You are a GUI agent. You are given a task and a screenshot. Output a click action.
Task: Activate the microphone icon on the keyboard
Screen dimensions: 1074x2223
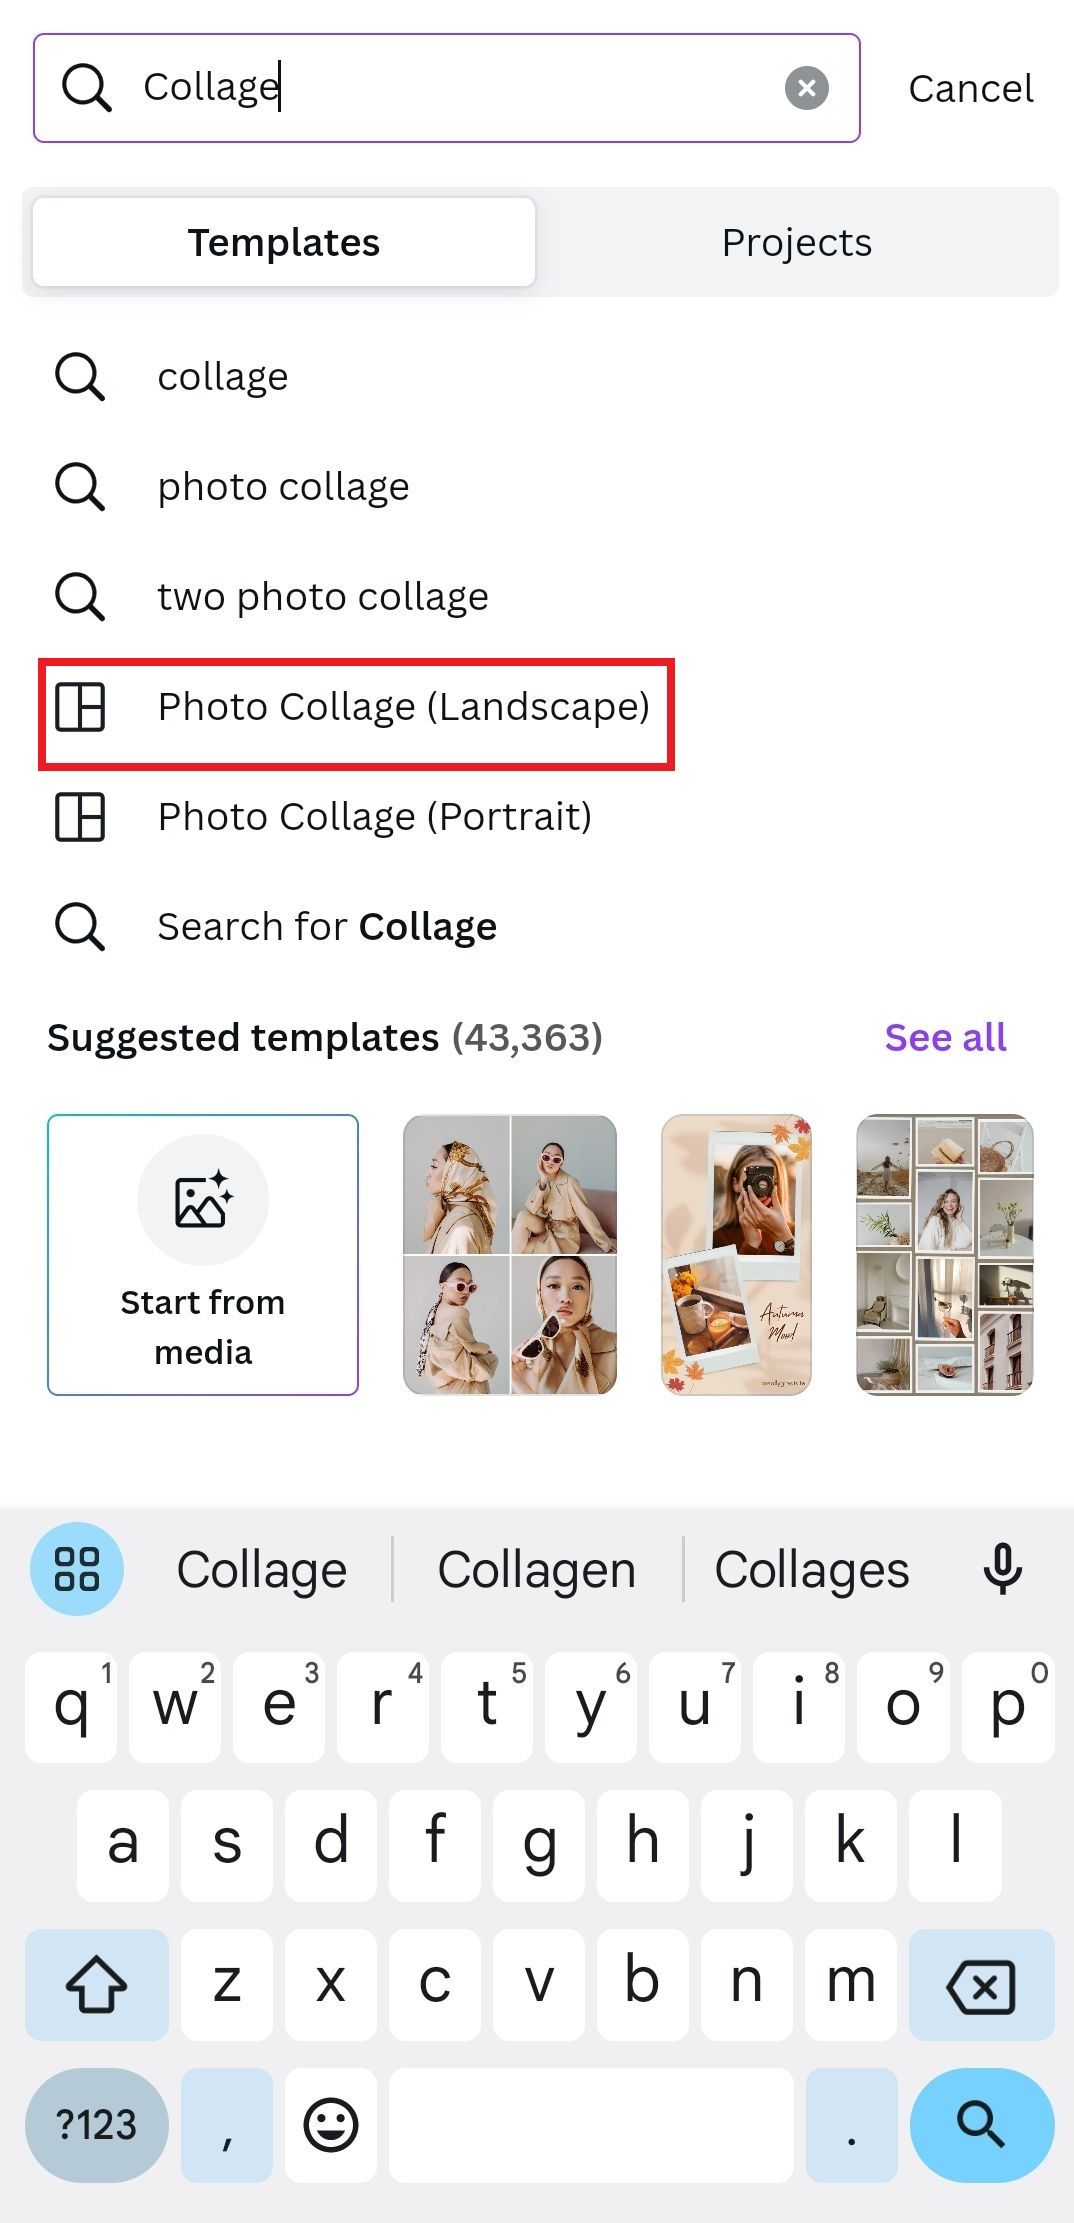point(1003,1568)
